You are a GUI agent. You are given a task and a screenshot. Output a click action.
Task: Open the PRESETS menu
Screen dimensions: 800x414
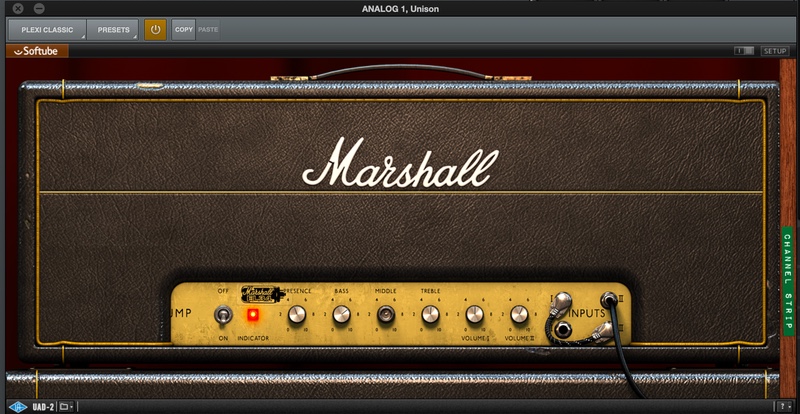point(113,30)
